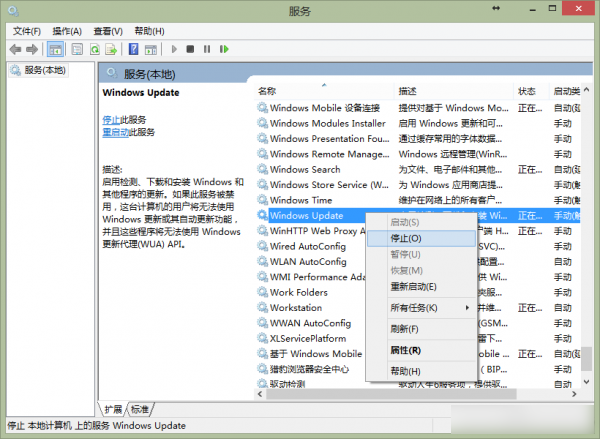The height and width of the screenshot is (439, 600).
Task: Select the Windows Store Service row
Action: [x=418, y=184]
